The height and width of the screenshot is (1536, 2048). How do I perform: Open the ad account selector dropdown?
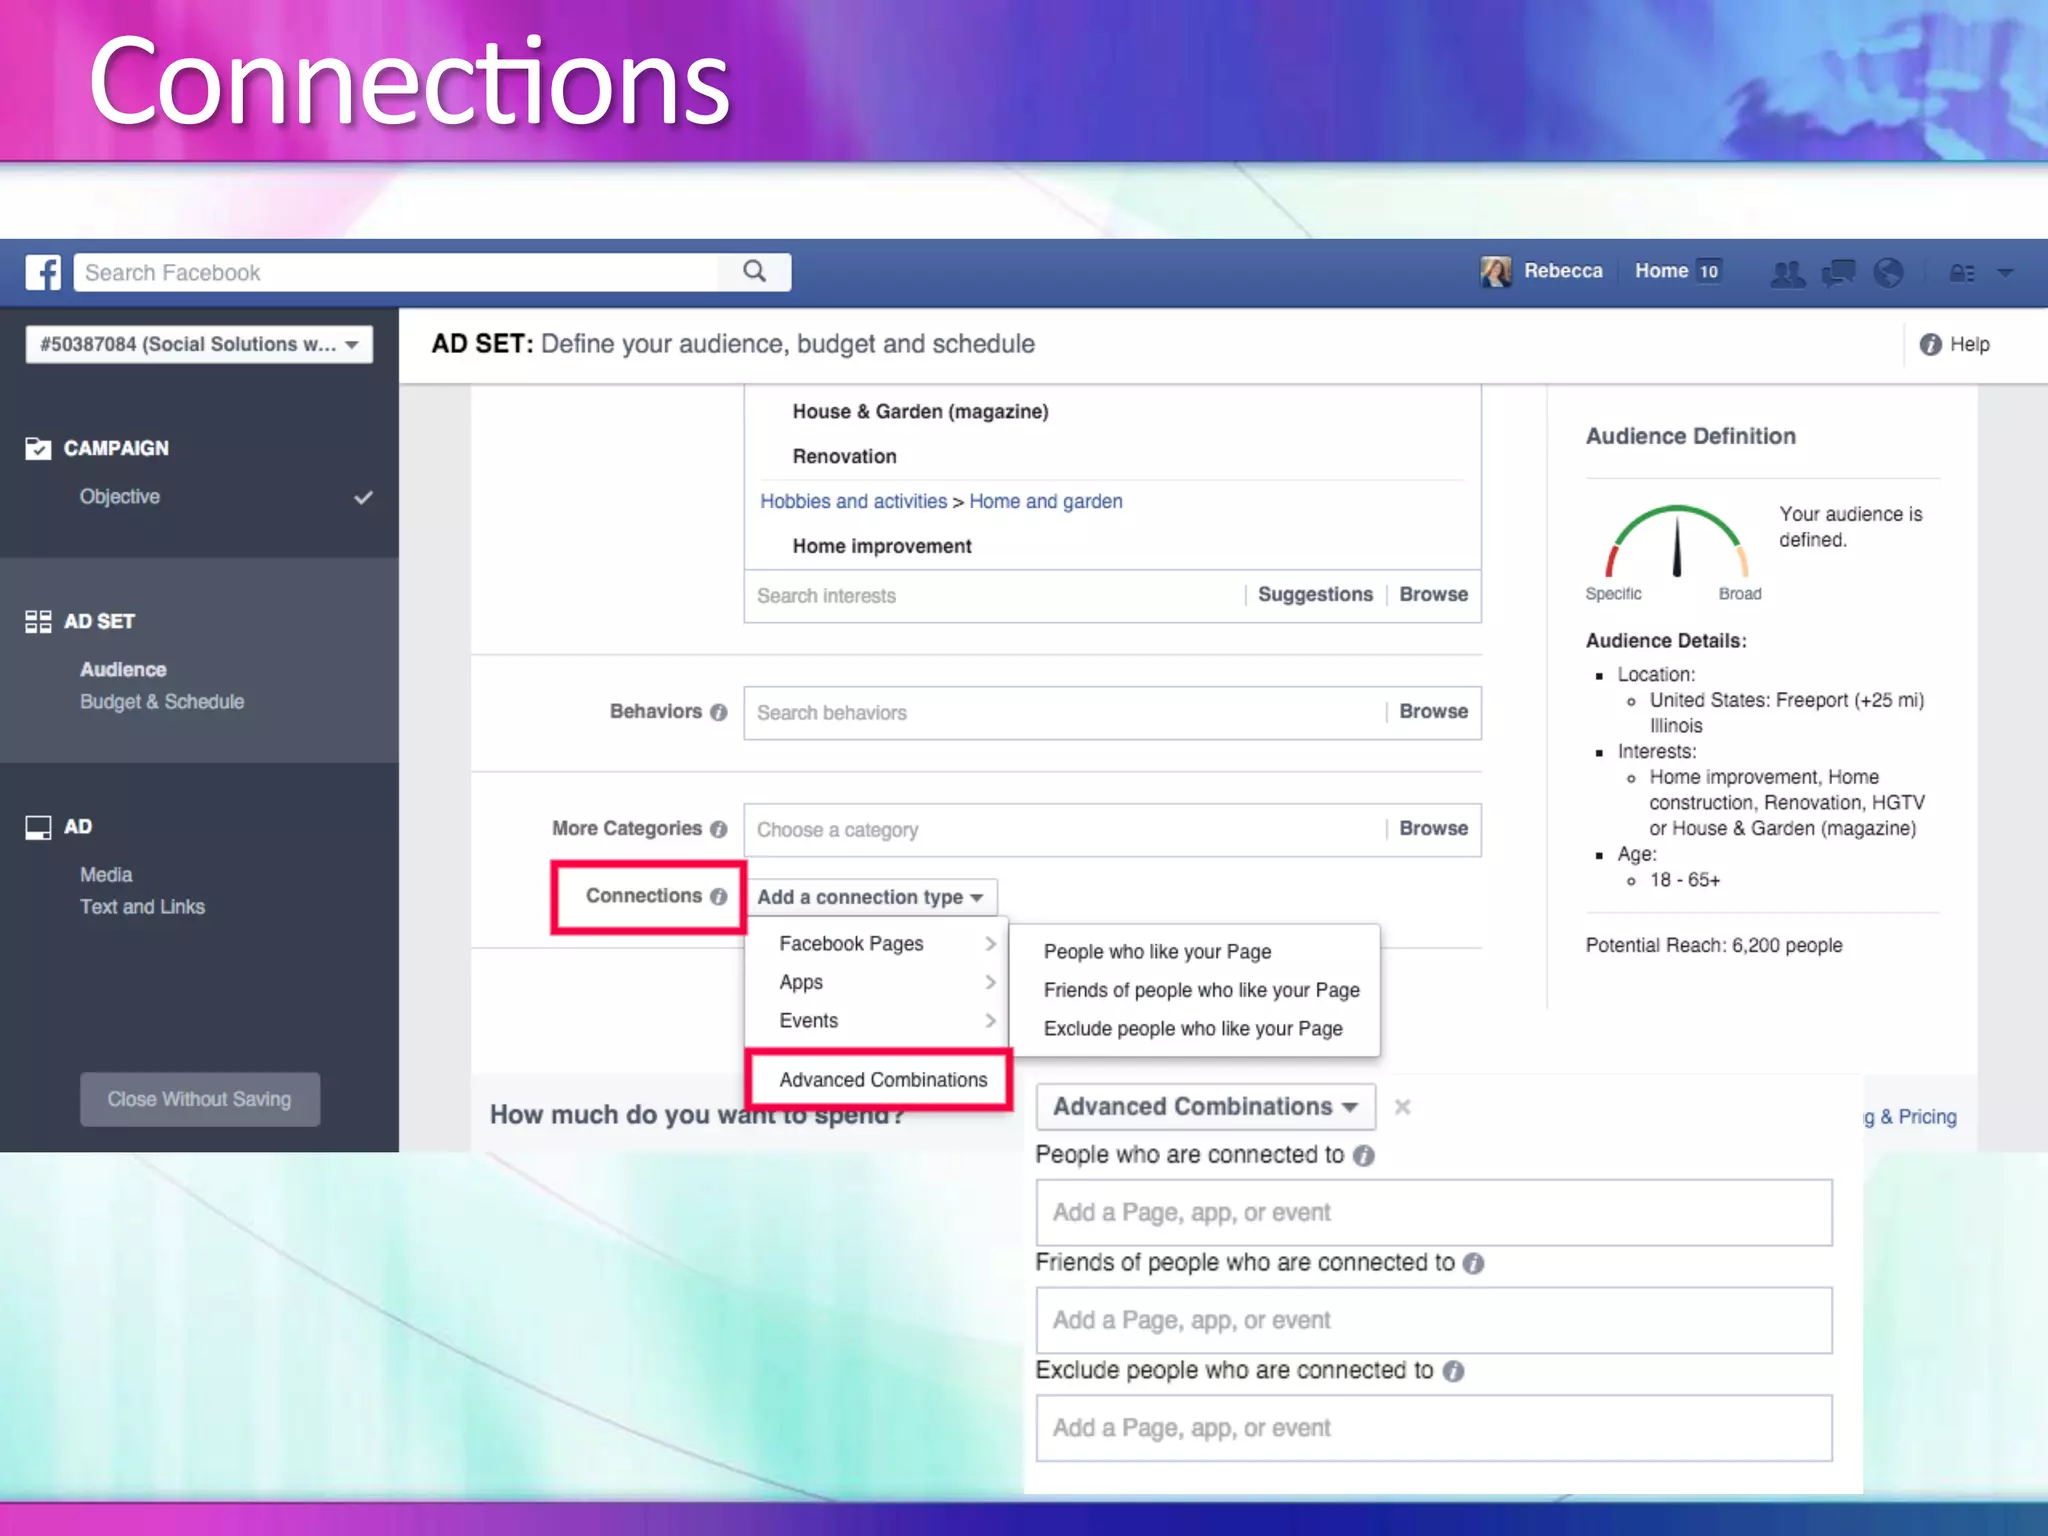click(199, 344)
